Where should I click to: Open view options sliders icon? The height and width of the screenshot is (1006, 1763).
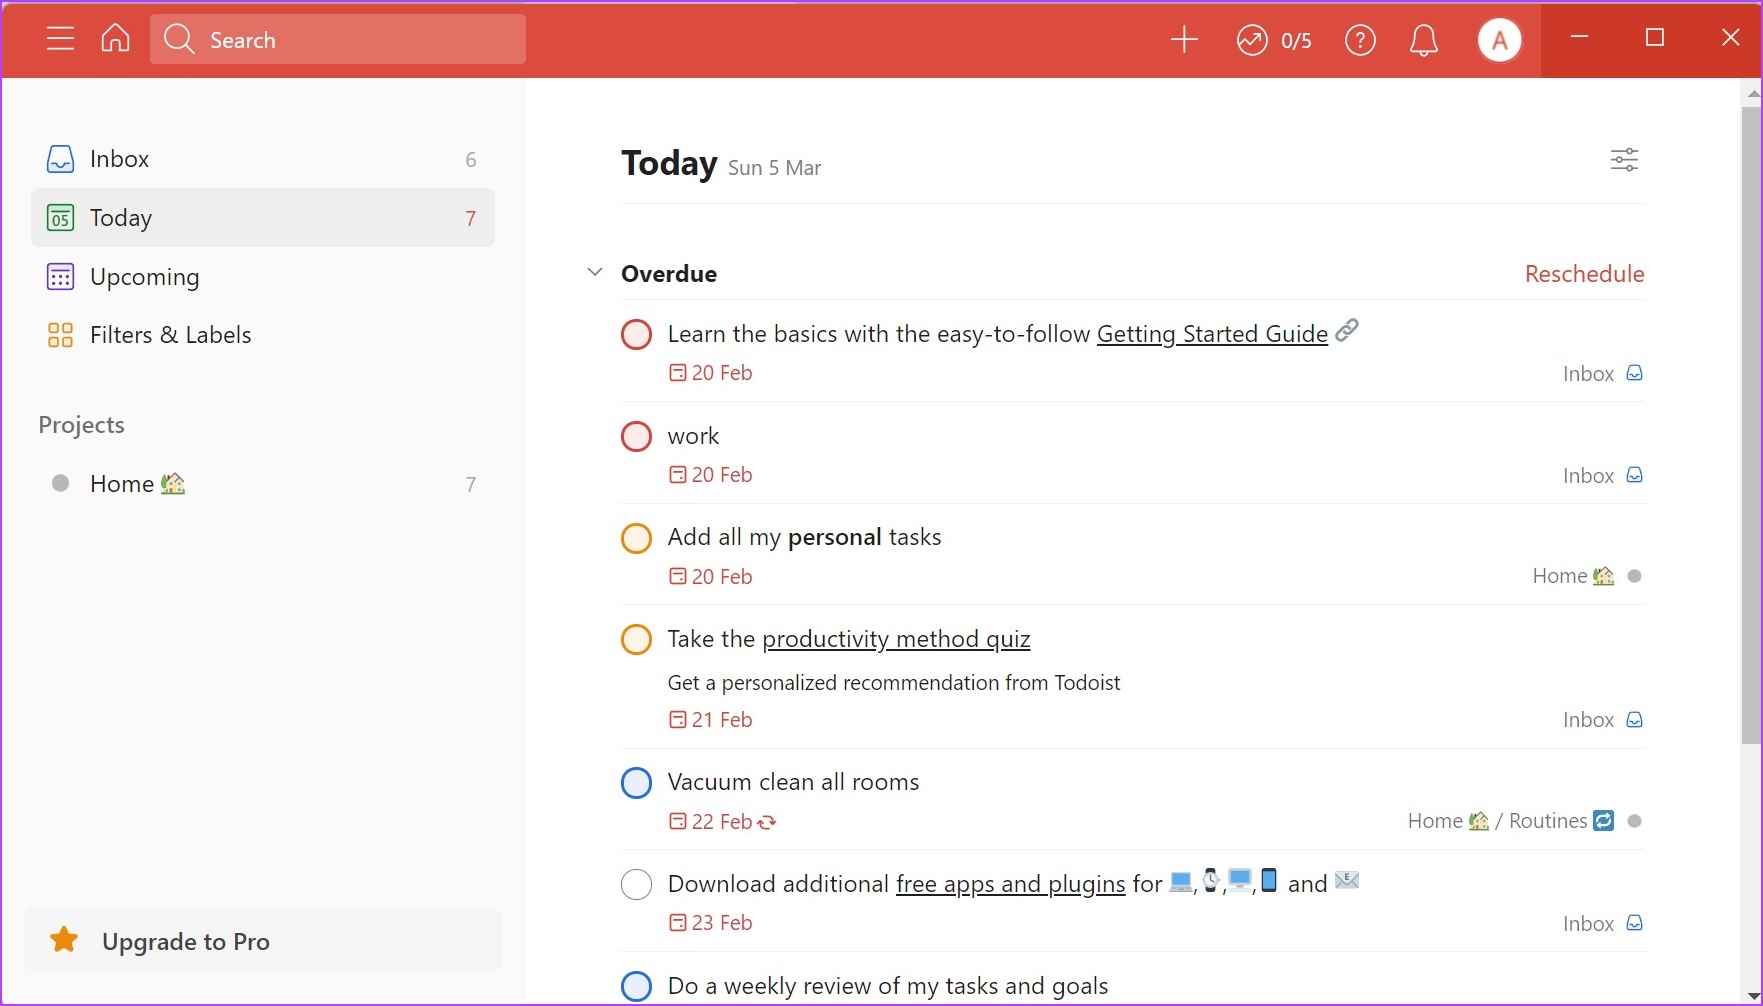pyautogui.click(x=1624, y=160)
